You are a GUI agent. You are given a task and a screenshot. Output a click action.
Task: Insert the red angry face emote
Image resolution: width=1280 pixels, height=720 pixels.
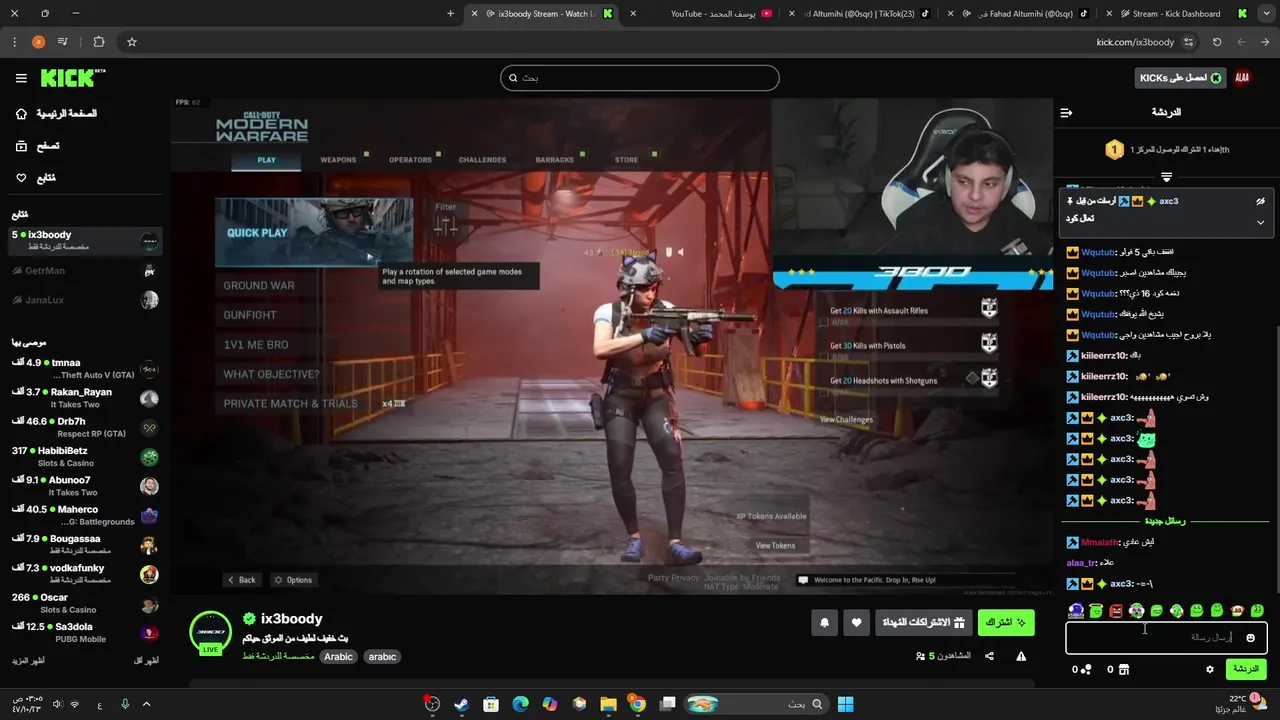tap(1116, 610)
